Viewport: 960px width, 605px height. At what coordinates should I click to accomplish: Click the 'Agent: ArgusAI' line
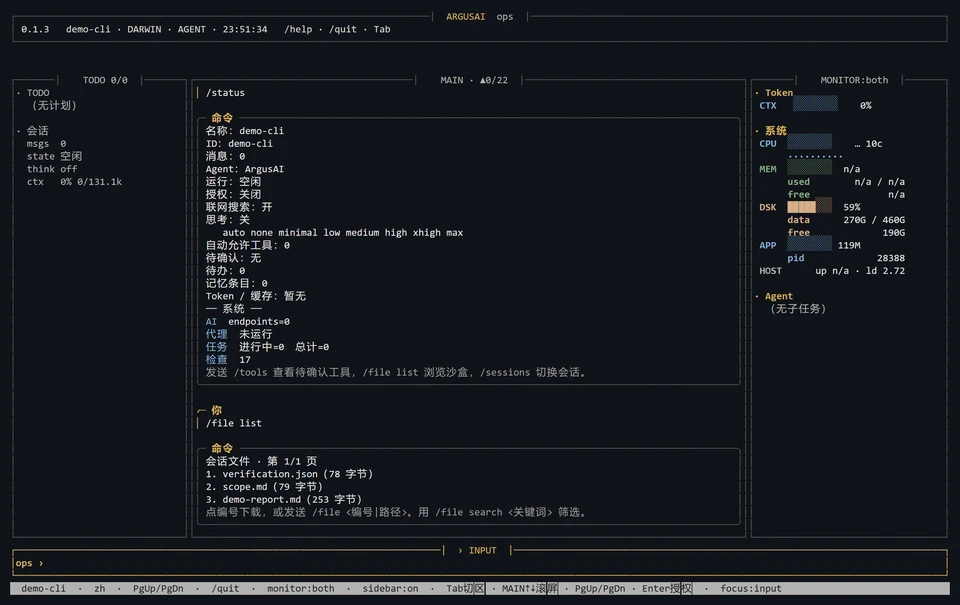point(244,169)
